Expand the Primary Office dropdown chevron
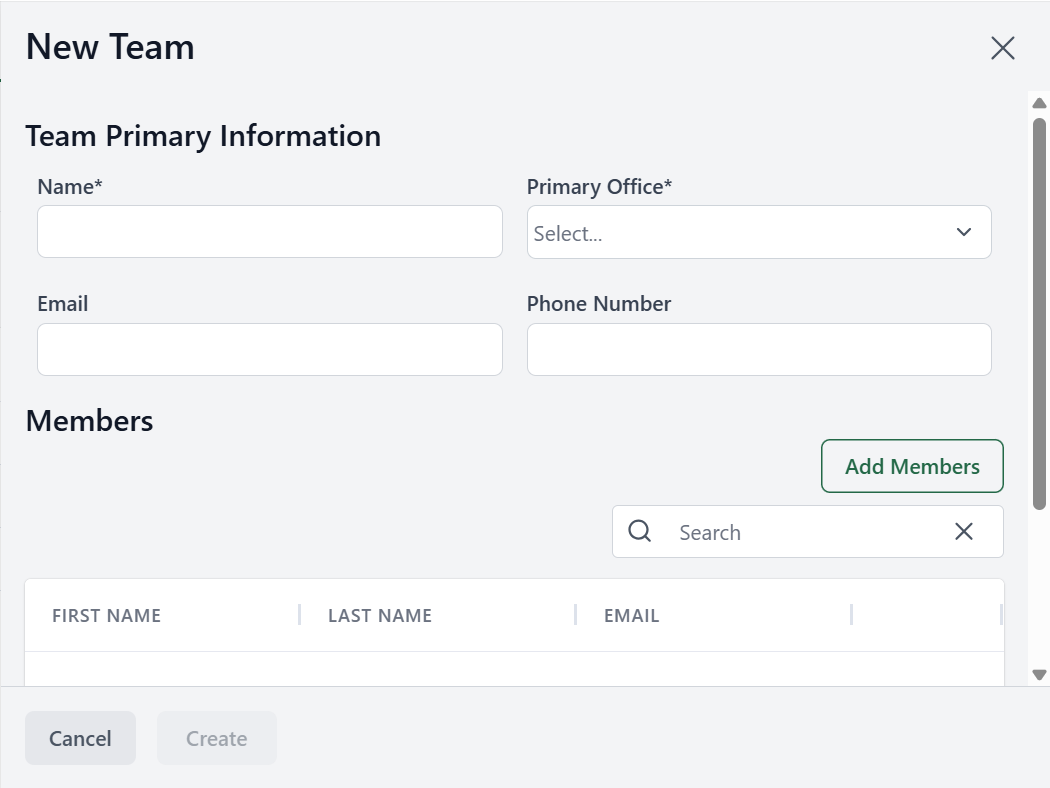Image resolution: width=1050 pixels, height=788 pixels. point(964,232)
